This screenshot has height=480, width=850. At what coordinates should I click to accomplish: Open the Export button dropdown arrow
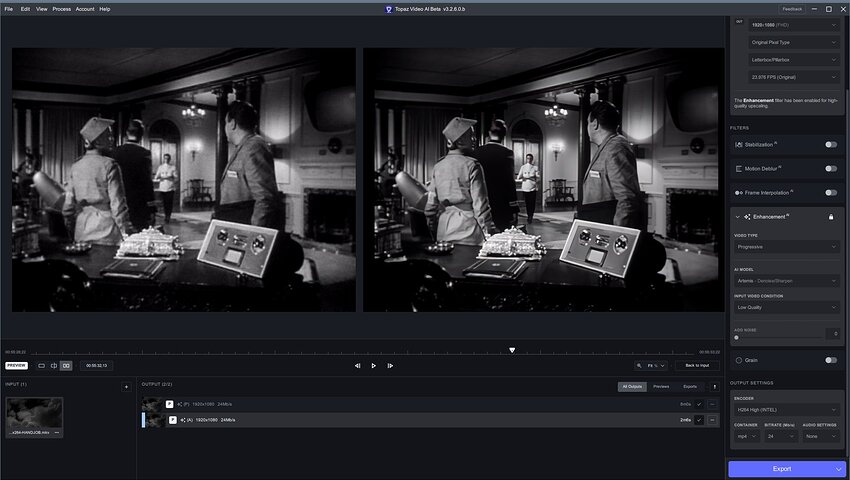pos(839,469)
